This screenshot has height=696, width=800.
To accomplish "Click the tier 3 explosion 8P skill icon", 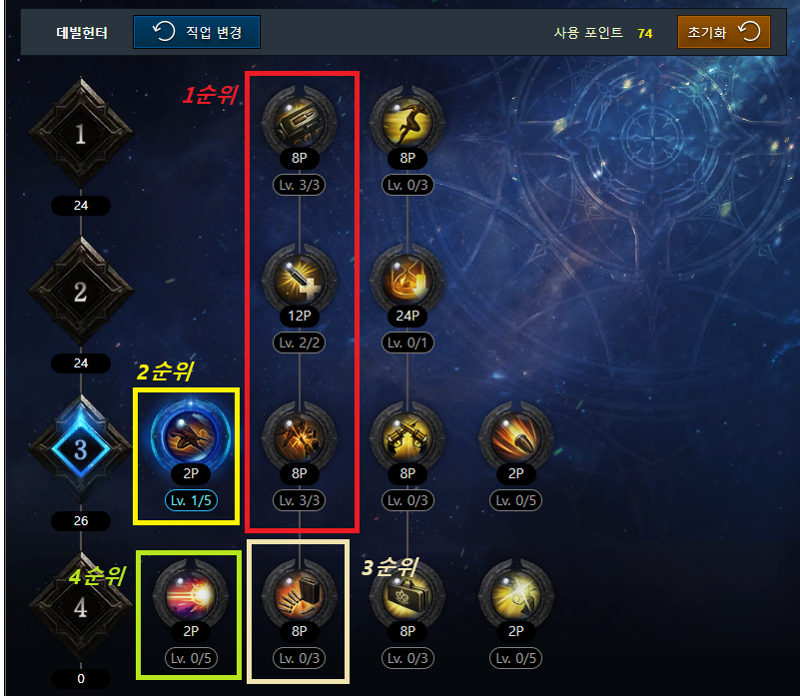I will pyautogui.click(x=299, y=438).
